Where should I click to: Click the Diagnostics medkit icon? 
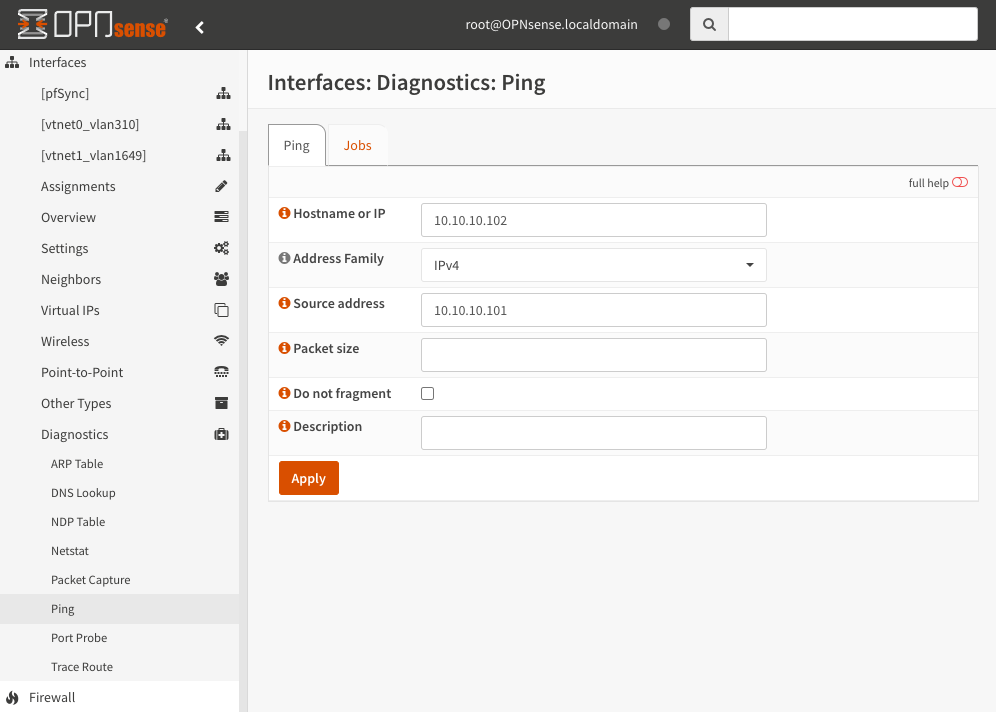pos(221,434)
